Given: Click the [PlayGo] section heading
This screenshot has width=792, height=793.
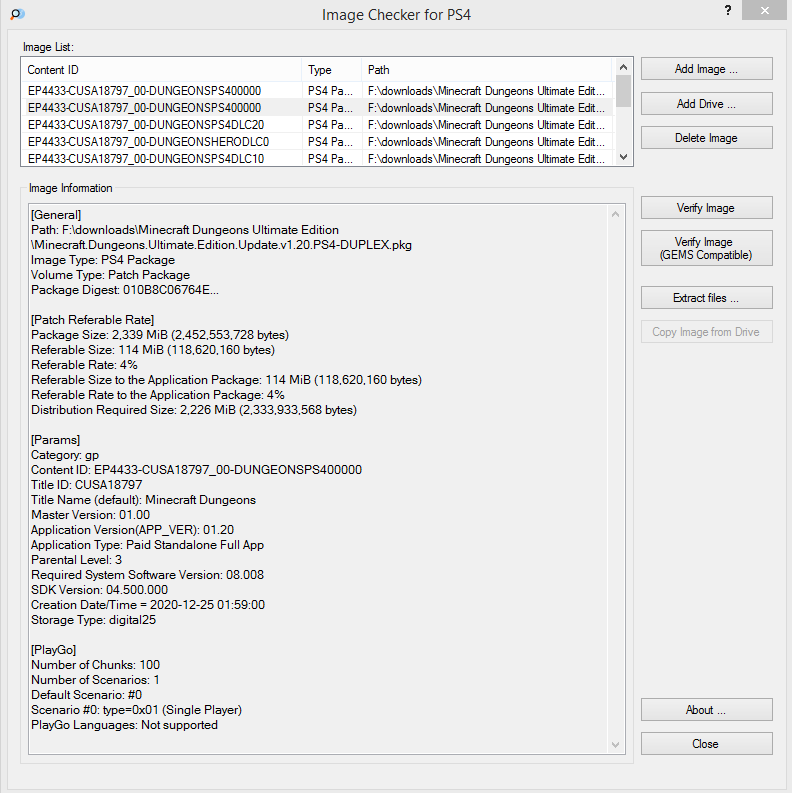Looking at the screenshot, I should pos(54,650).
